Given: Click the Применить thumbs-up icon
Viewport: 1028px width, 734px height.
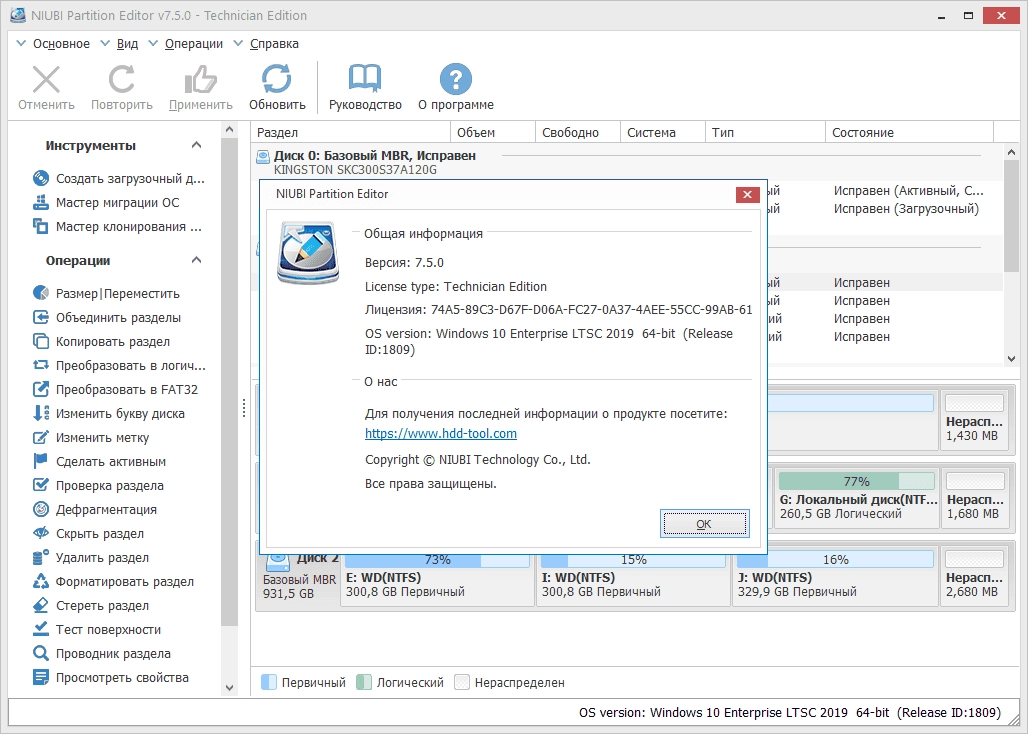Looking at the screenshot, I should [x=201, y=80].
